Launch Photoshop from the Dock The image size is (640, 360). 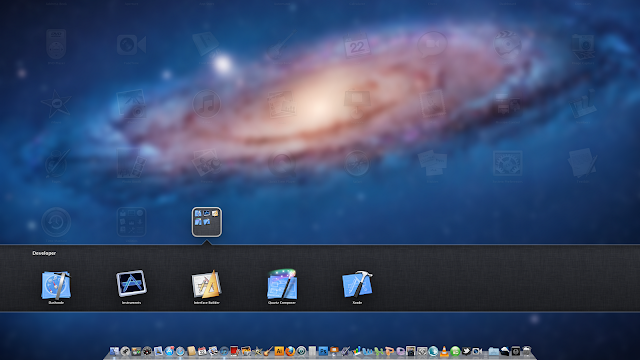coord(323,351)
